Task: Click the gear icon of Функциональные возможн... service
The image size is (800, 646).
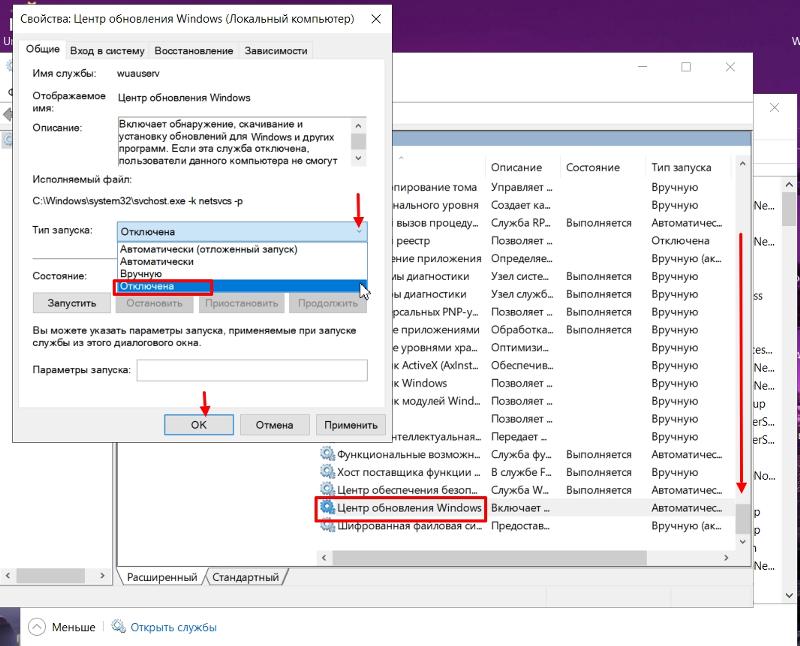Action: click(x=327, y=454)
